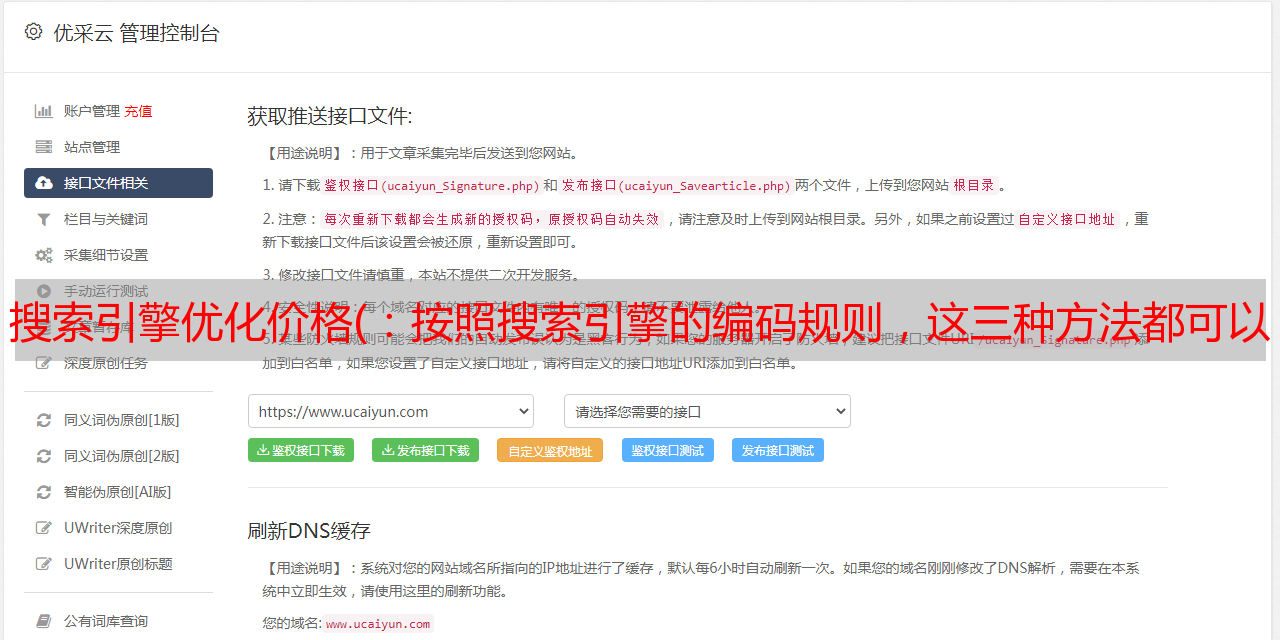Click the 发布接口(ucaiyun_Savearticle.php) code text
The image size is (1280, 640).
pyautogui.click(x=676, y=186)
